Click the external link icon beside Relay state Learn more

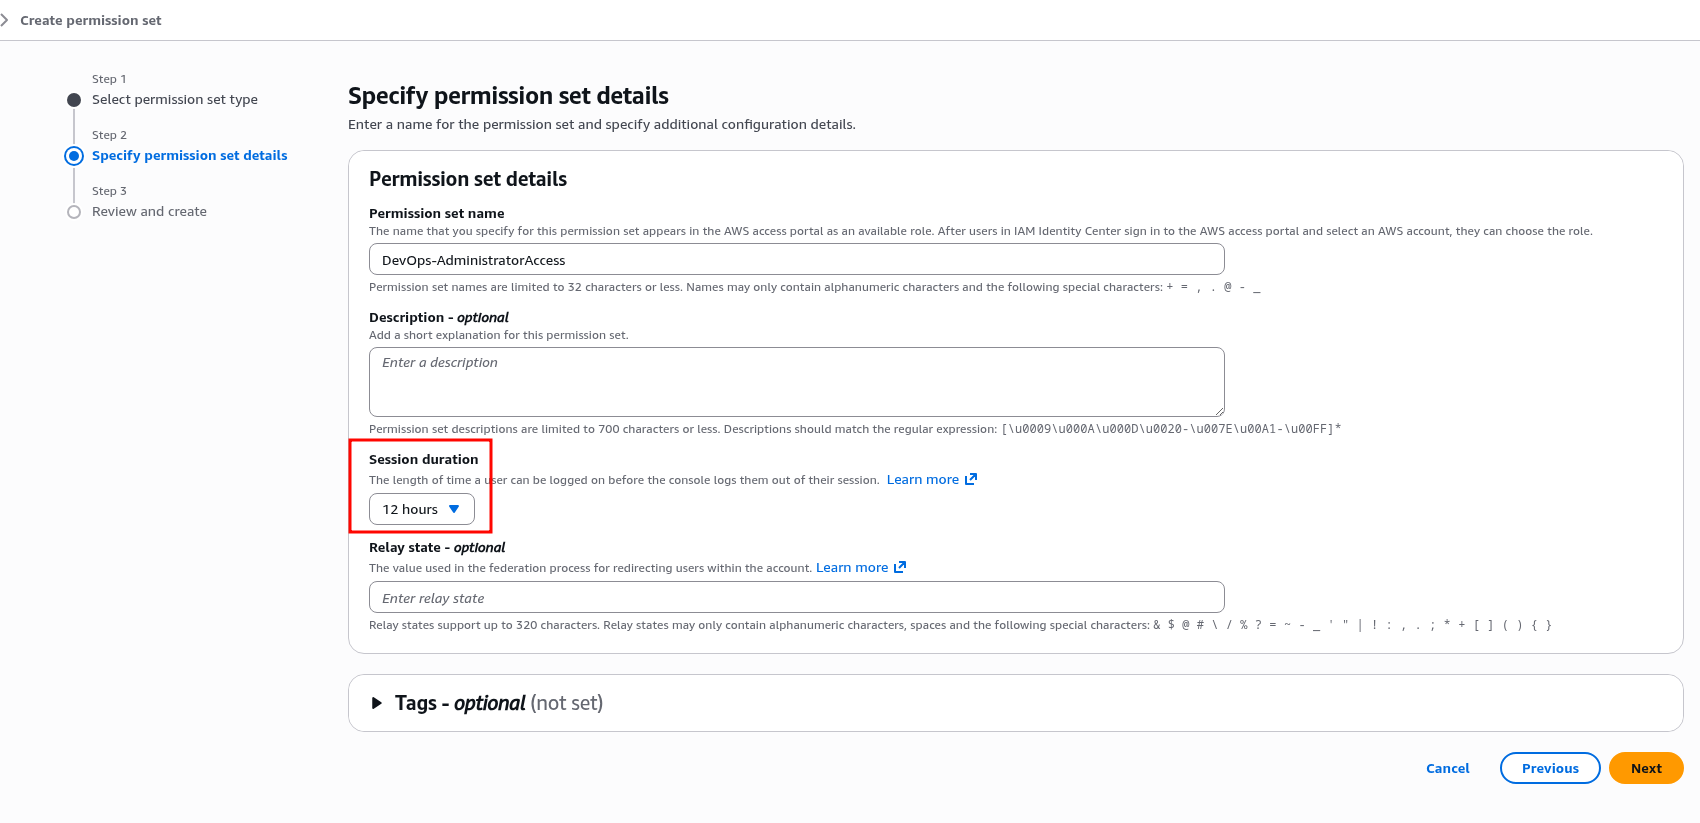pyautogui.click(x=899, y=568)
